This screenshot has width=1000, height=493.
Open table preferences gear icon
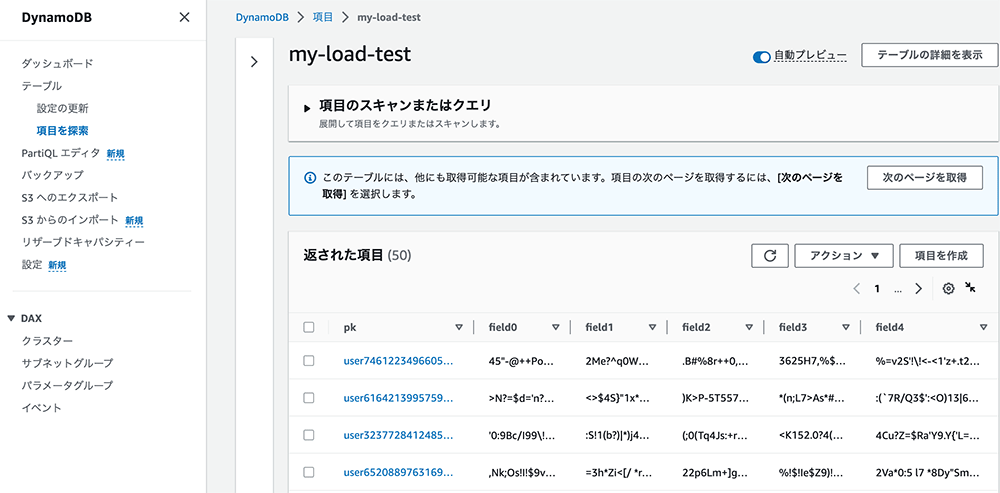tap(948, 288)
